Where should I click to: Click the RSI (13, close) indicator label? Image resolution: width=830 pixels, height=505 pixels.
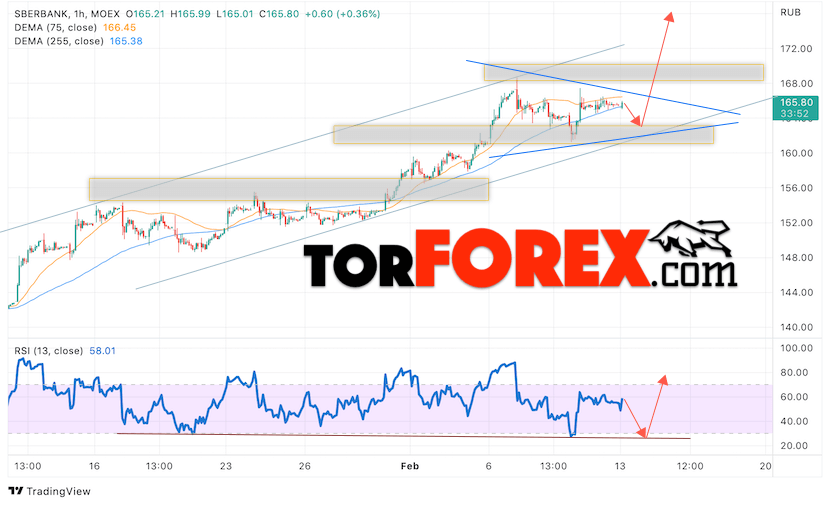point(49,350)
